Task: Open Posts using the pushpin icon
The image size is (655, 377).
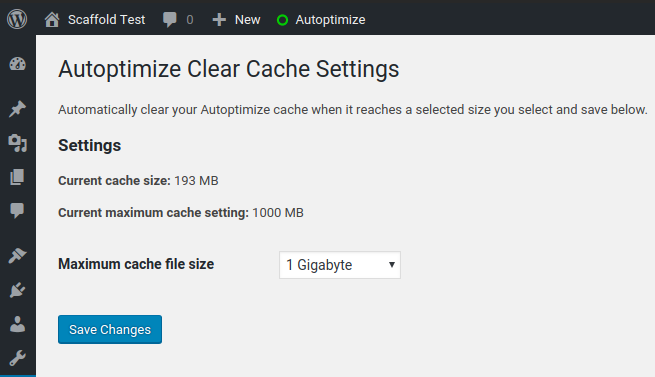Action: (18, 109)
